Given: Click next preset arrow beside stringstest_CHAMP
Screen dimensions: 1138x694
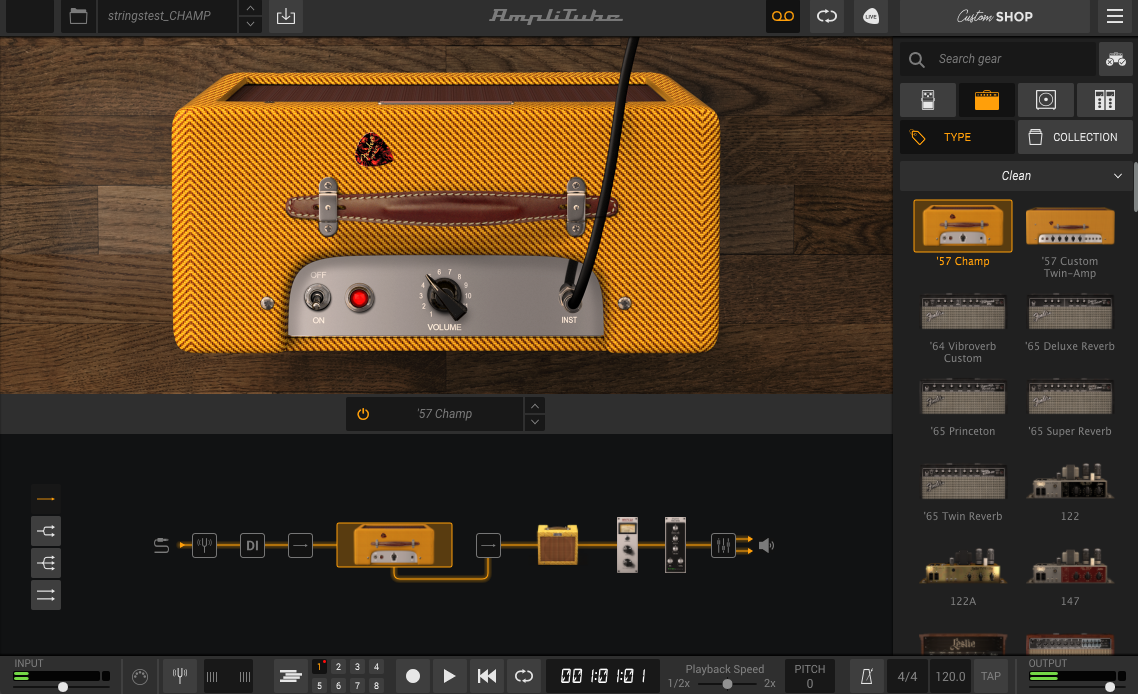Looking at the screenshot, I should click(x=250, y=24).
